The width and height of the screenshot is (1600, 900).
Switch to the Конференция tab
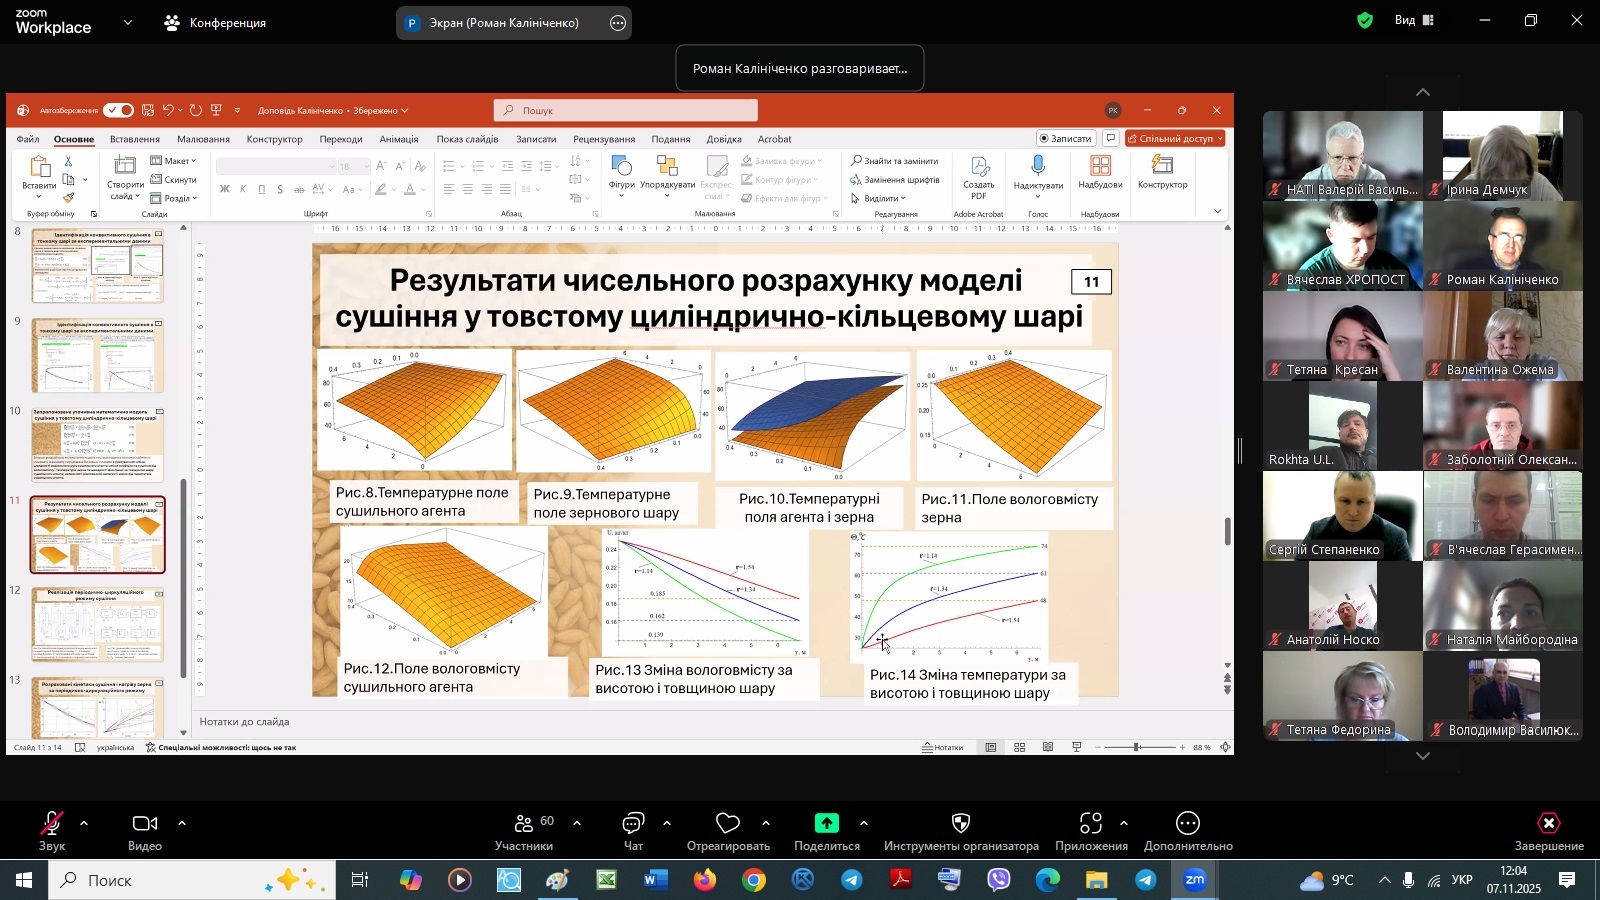pos(216,22)
